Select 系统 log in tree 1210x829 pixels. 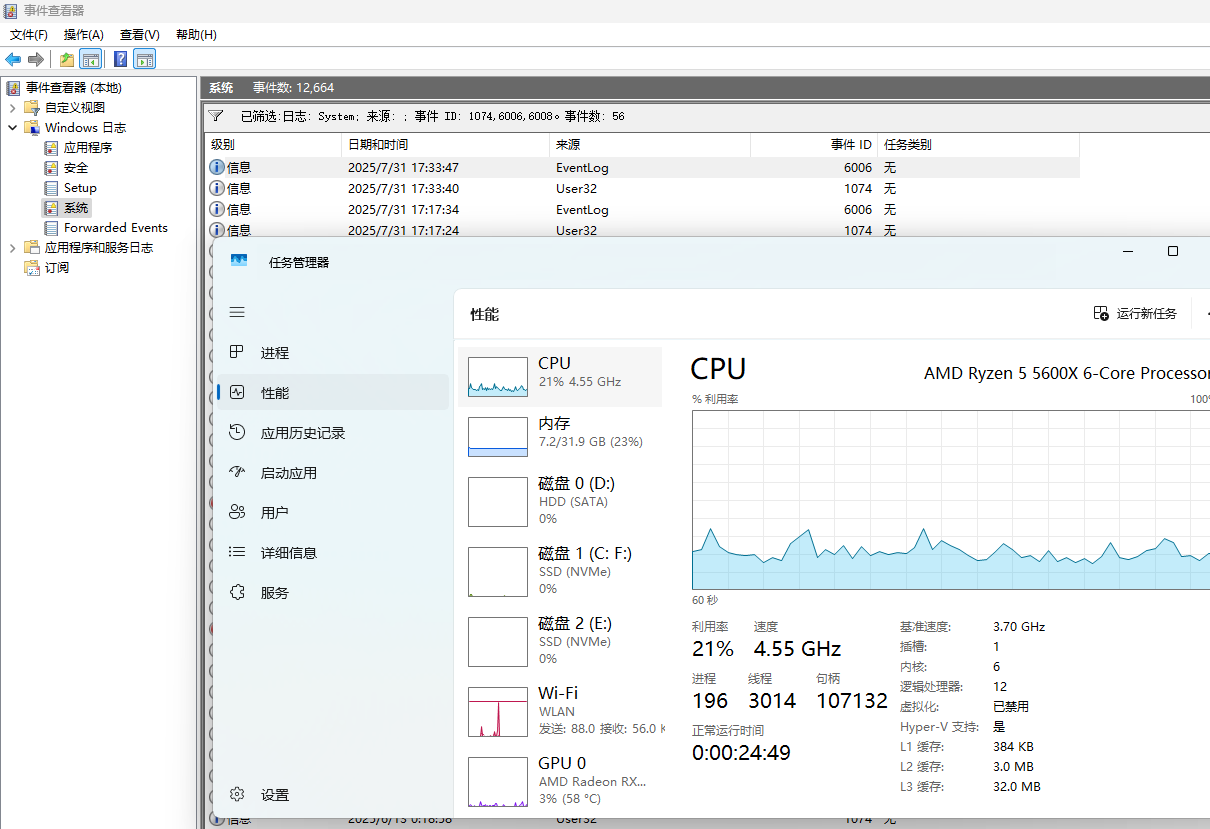[x=76, y=207]
